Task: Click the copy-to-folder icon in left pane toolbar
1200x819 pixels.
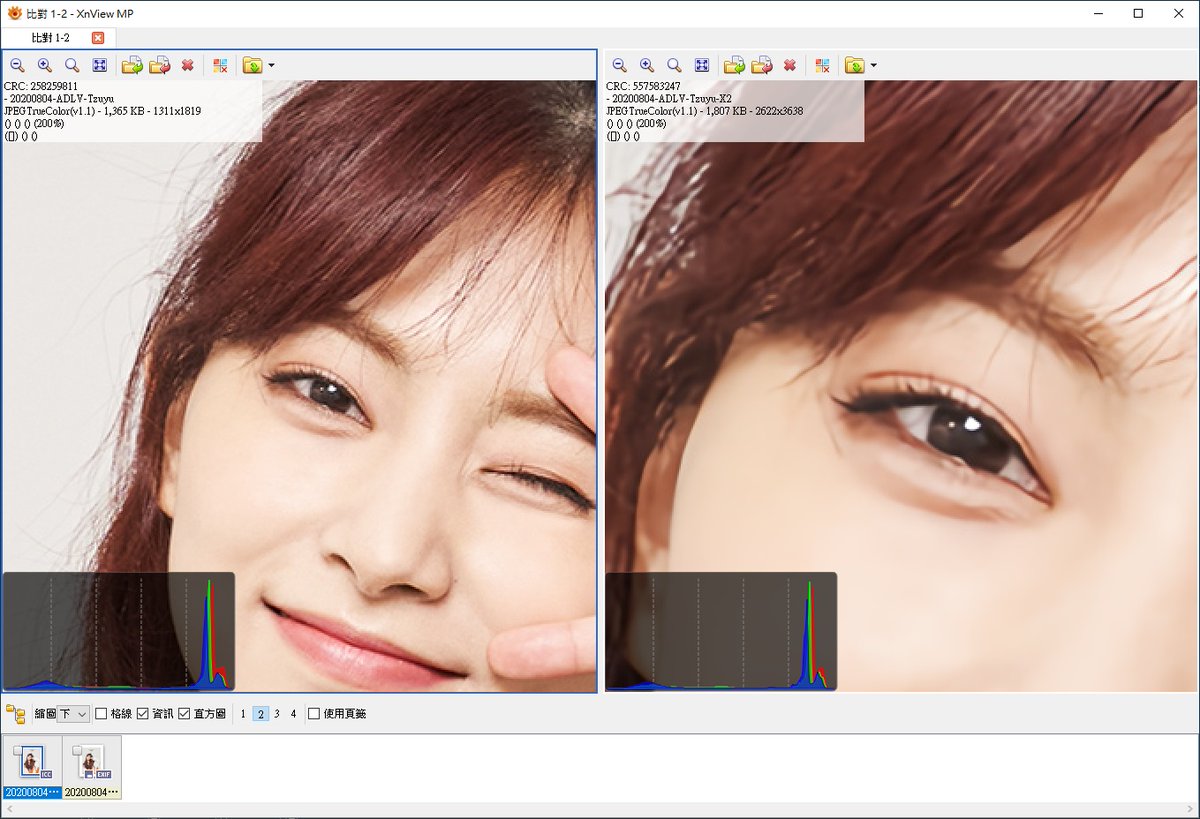Action: [132, 65]
